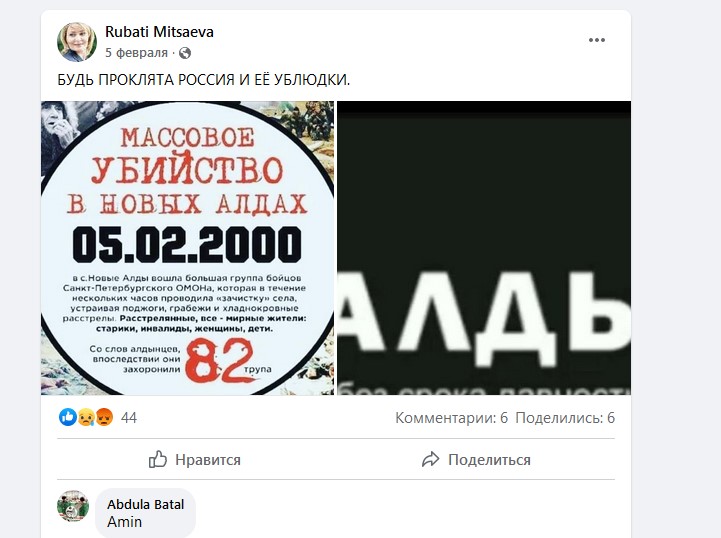Open the three-dot post options menu
The height and width of the screenshot is (538, 721).
(x=596, y=40)
